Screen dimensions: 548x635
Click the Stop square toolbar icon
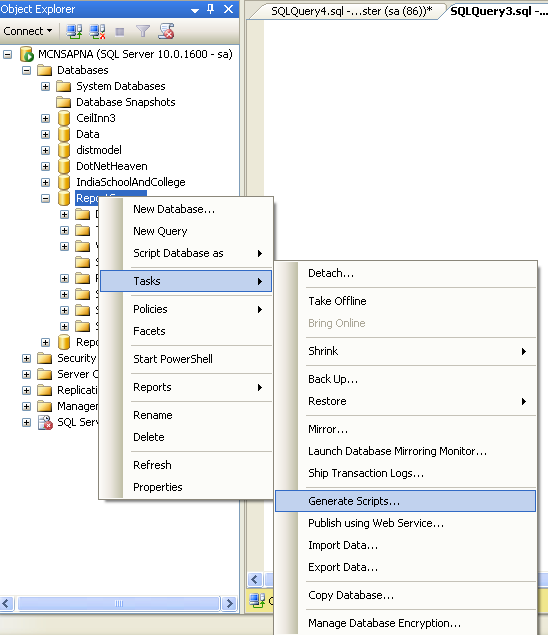click(119, 32)
